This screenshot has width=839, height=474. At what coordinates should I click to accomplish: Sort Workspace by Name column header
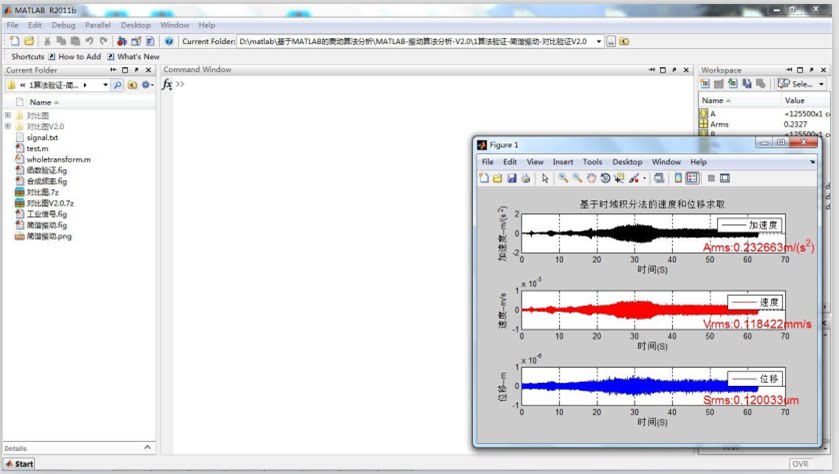[738, 100]
